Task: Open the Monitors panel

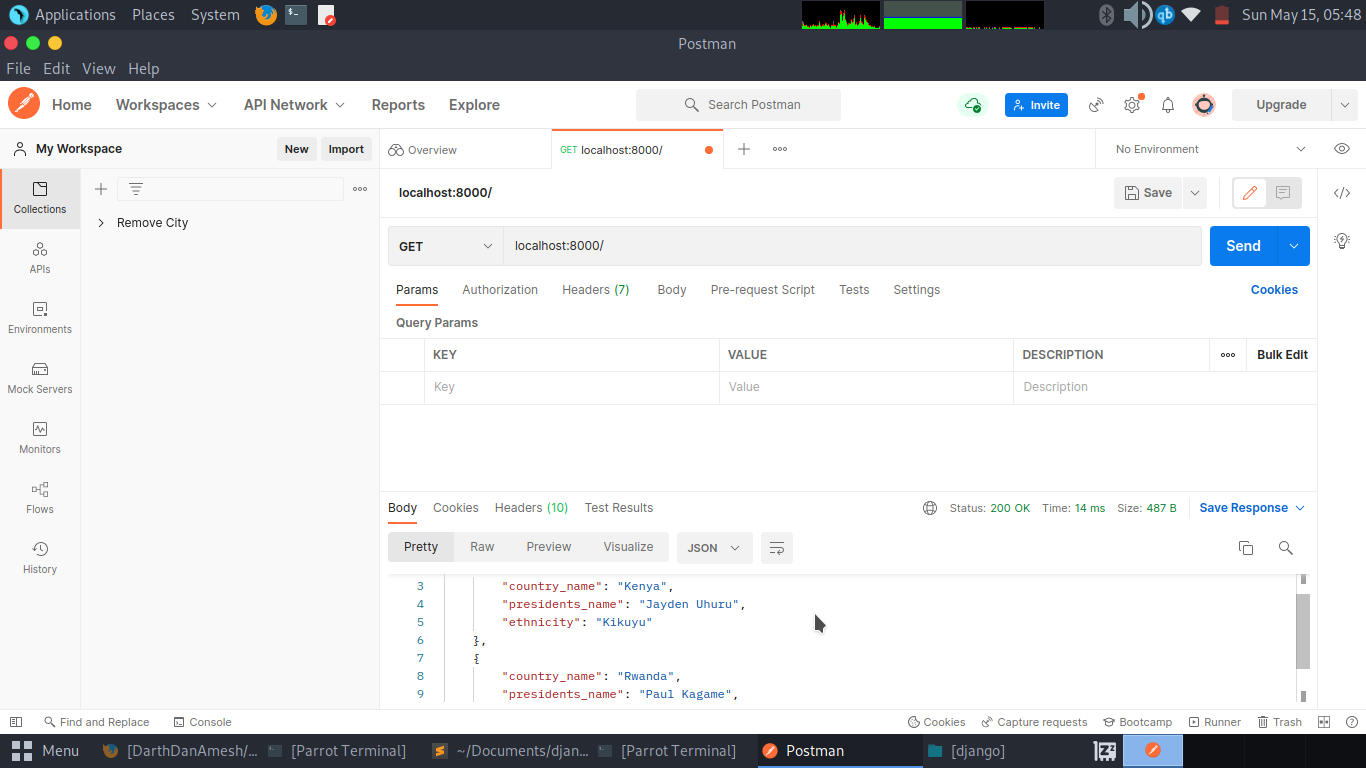Action: pyautogui.click(x=40, y=438)
